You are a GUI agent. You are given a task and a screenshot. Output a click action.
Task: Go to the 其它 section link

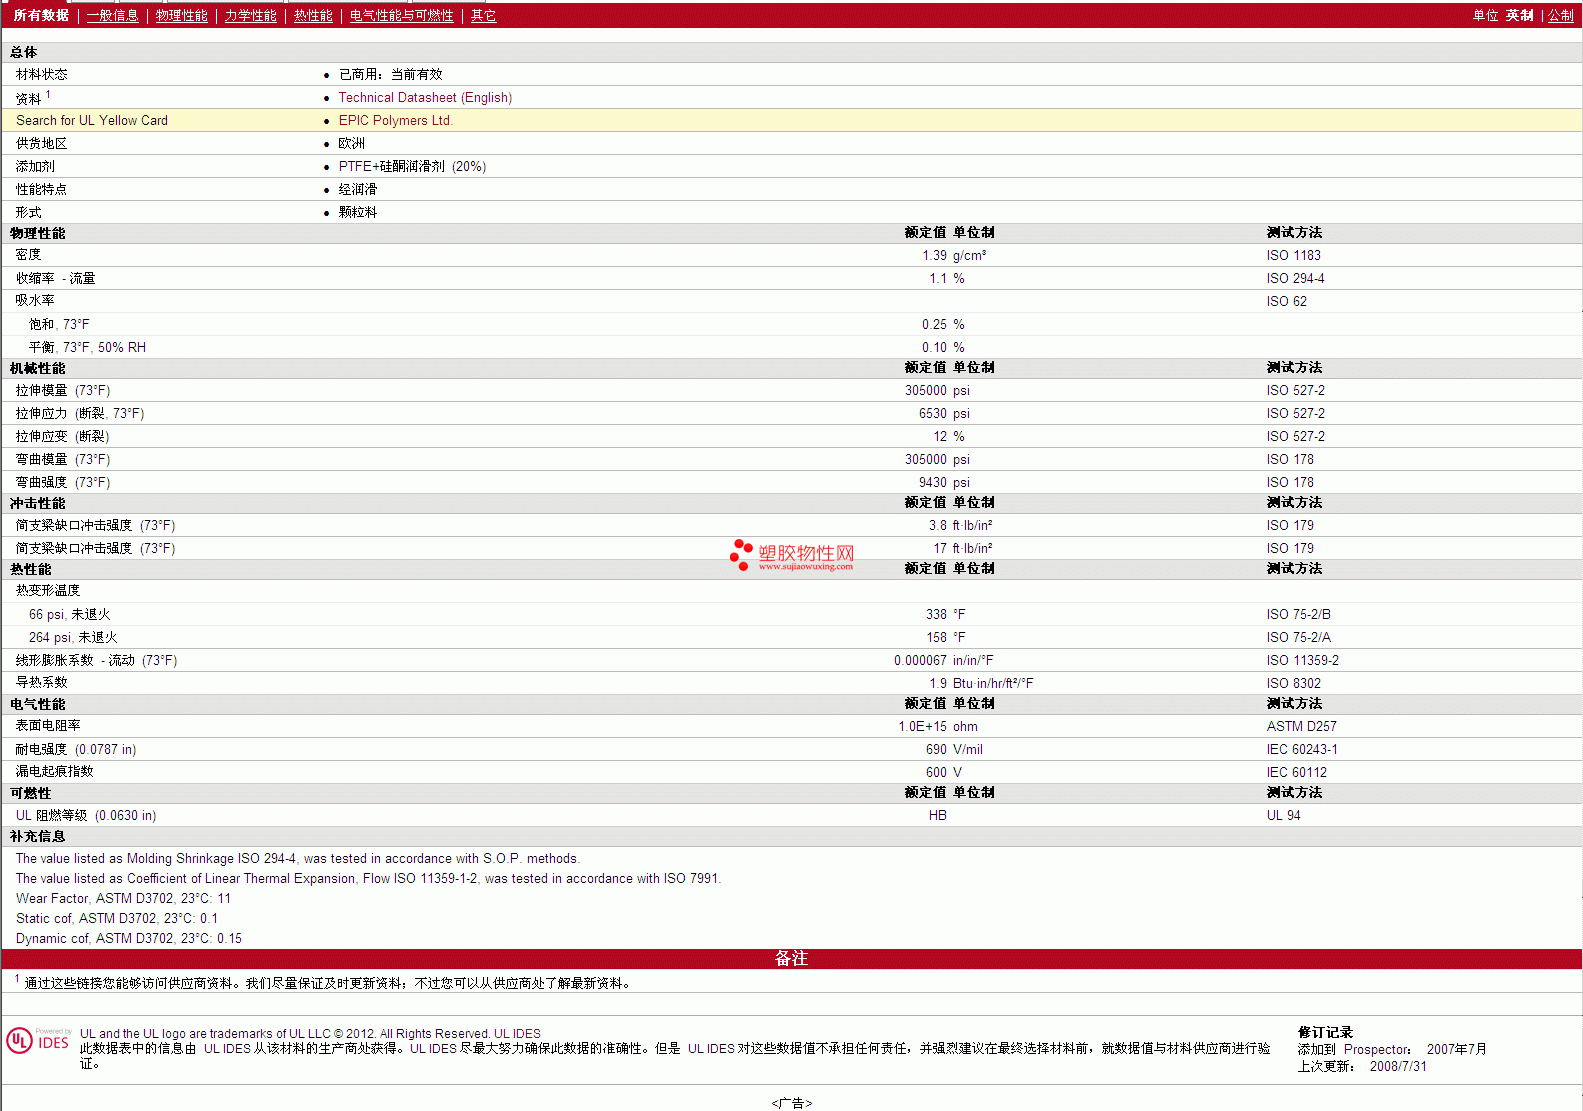484,16
